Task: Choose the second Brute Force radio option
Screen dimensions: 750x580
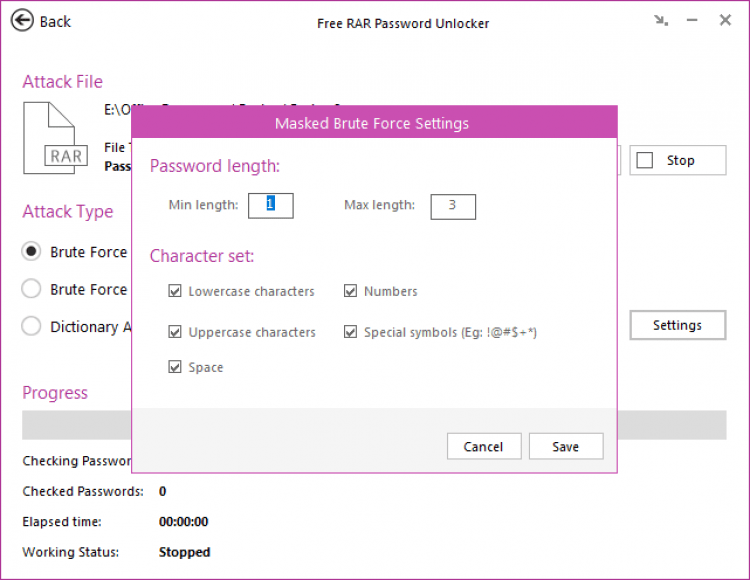Action: 32,289
